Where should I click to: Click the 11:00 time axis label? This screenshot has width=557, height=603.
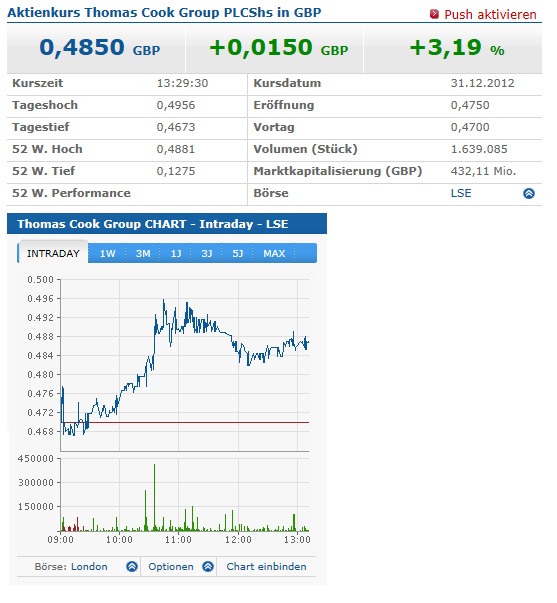click(x=178, y=540)
